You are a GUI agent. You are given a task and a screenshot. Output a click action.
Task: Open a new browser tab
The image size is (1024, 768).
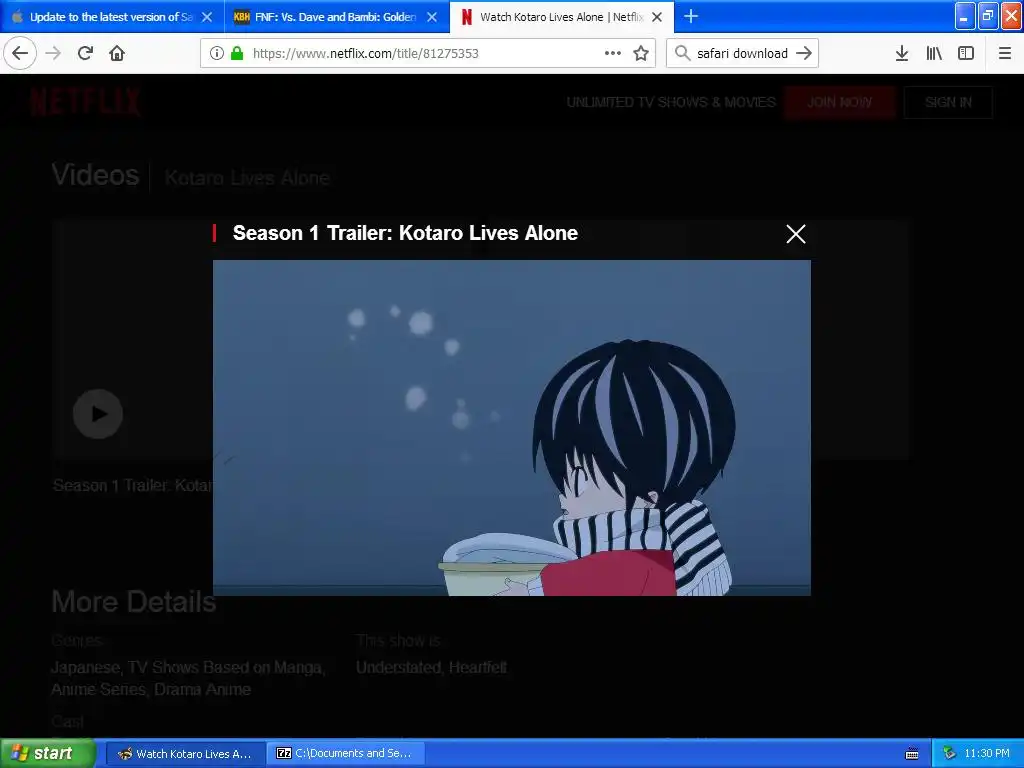[x=691, y=16]
